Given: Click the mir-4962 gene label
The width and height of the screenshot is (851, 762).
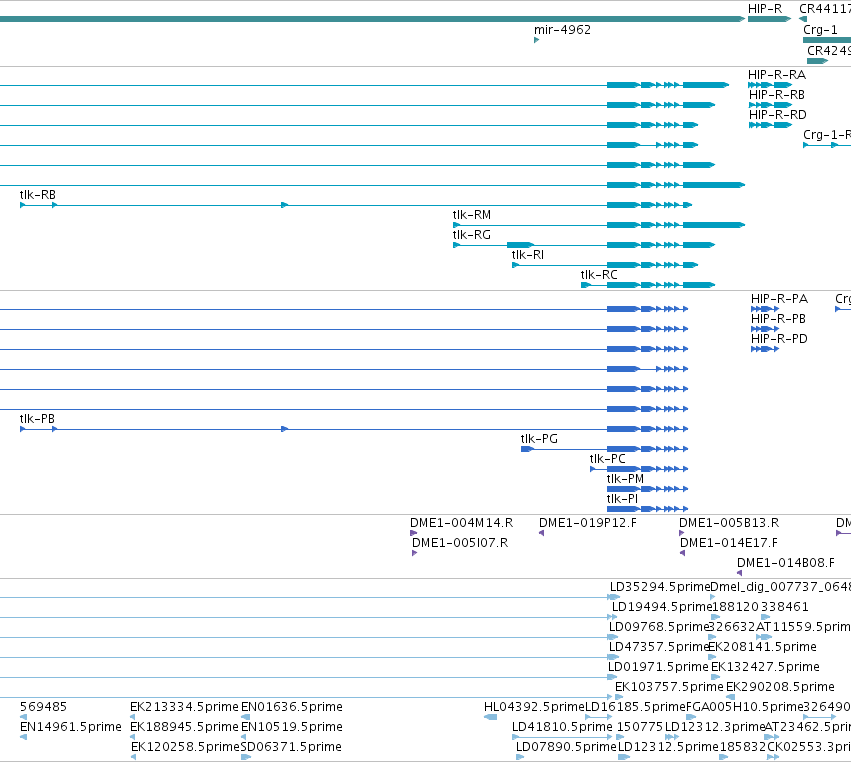Looking at the screenshot, I should click(562, 30).
